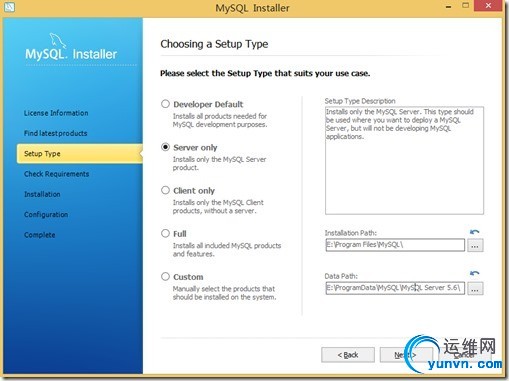Go to the Check Requirements step
The height and width of the screenshot is (381, 509).
pos(56,174)
